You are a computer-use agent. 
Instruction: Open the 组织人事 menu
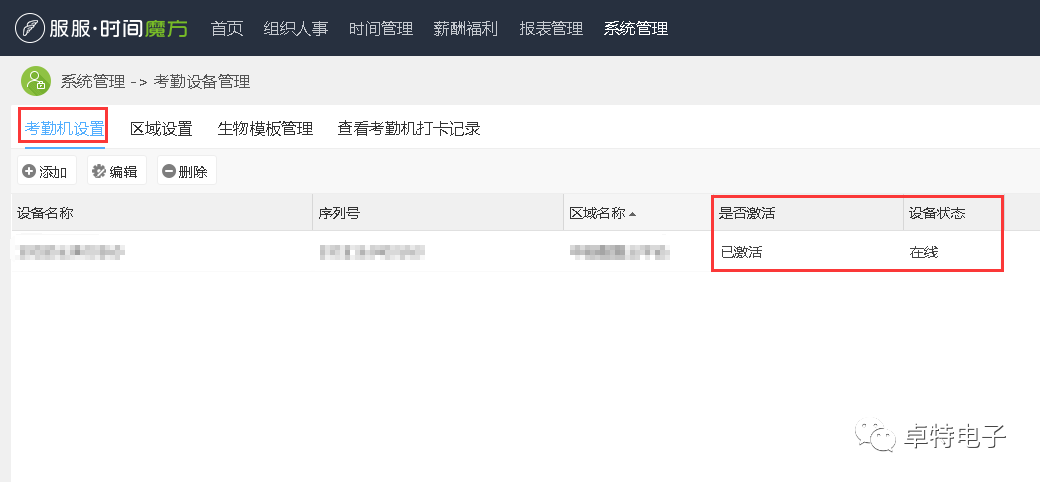point(295,29)
